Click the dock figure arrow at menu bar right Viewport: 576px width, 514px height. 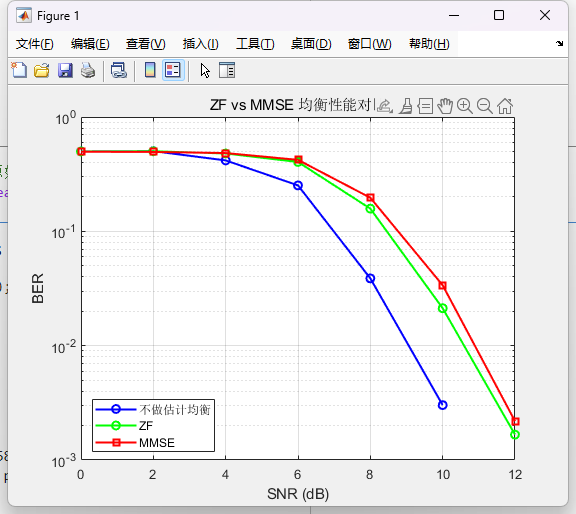pos(559,43)
